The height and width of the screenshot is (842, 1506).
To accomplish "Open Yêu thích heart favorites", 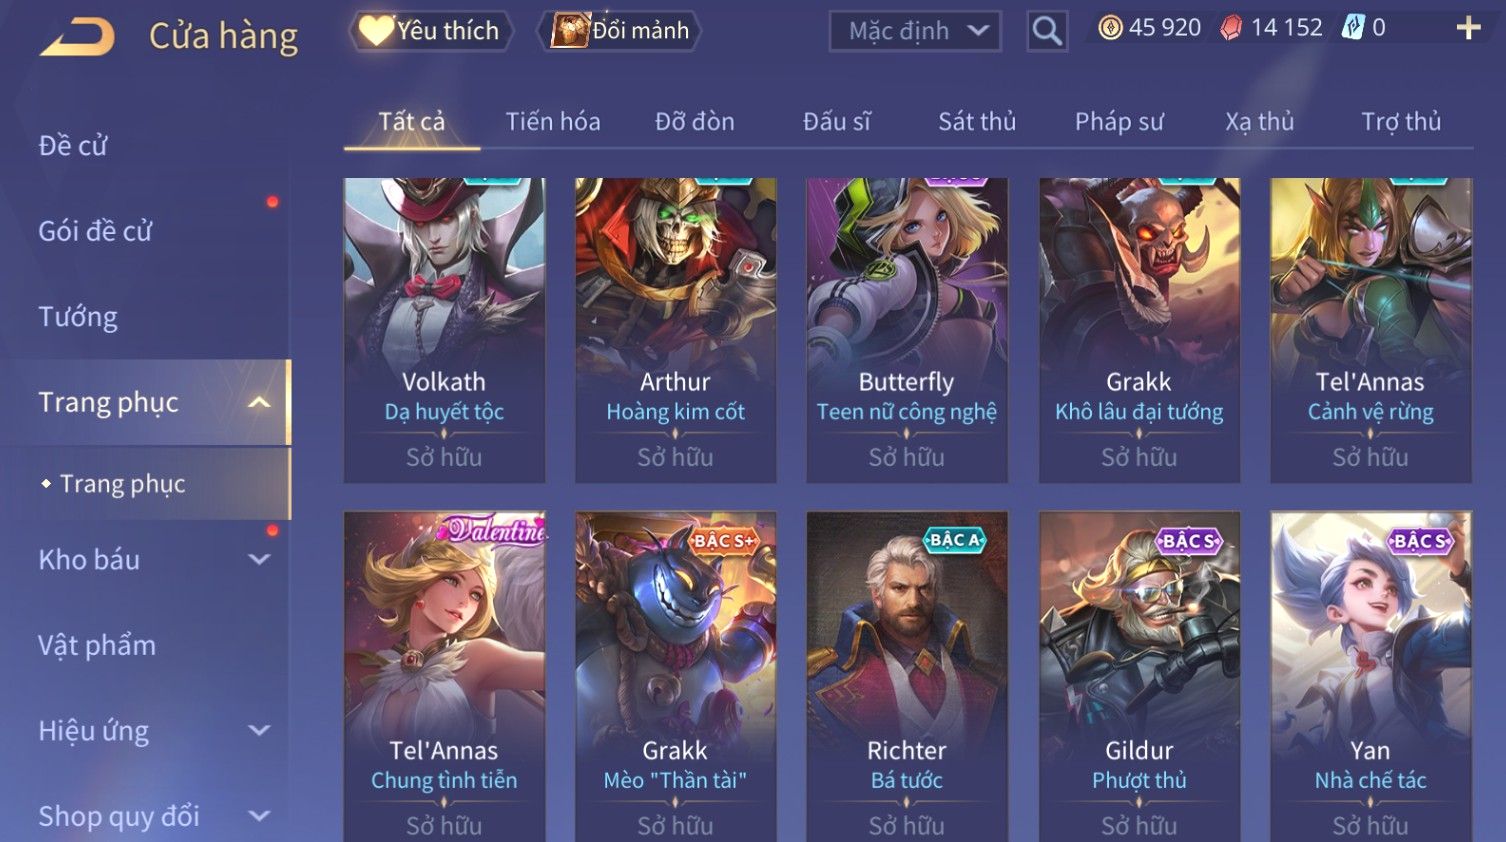I will coord(430,31).
